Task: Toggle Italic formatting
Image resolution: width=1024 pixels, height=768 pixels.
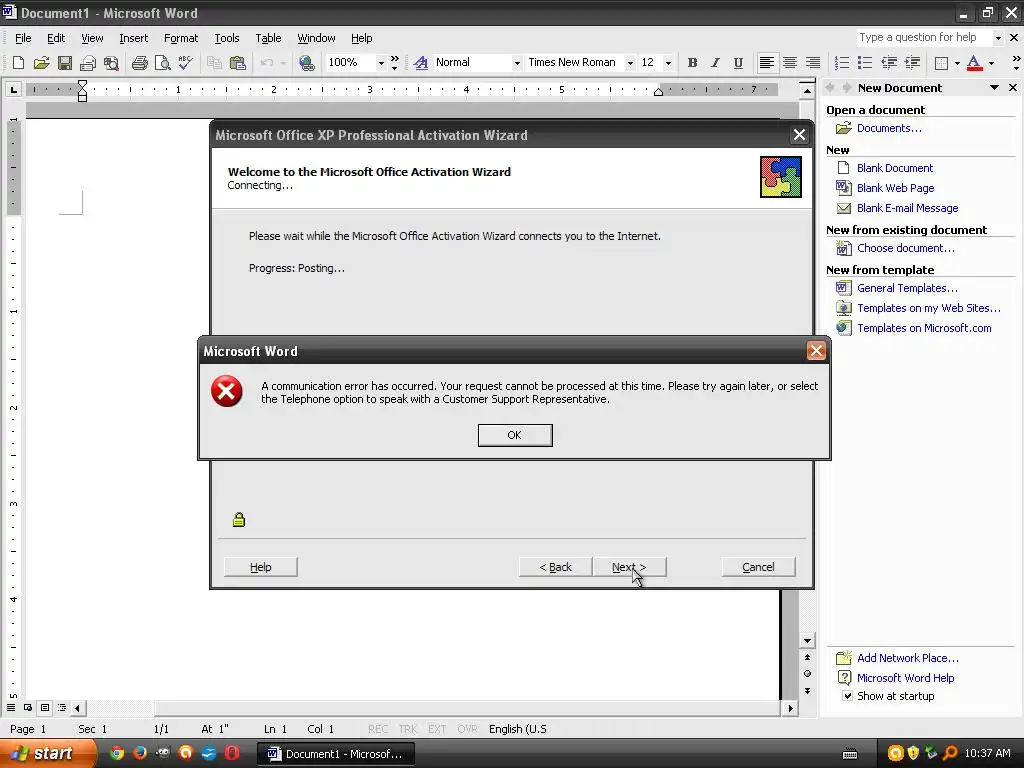Action: 715,63
